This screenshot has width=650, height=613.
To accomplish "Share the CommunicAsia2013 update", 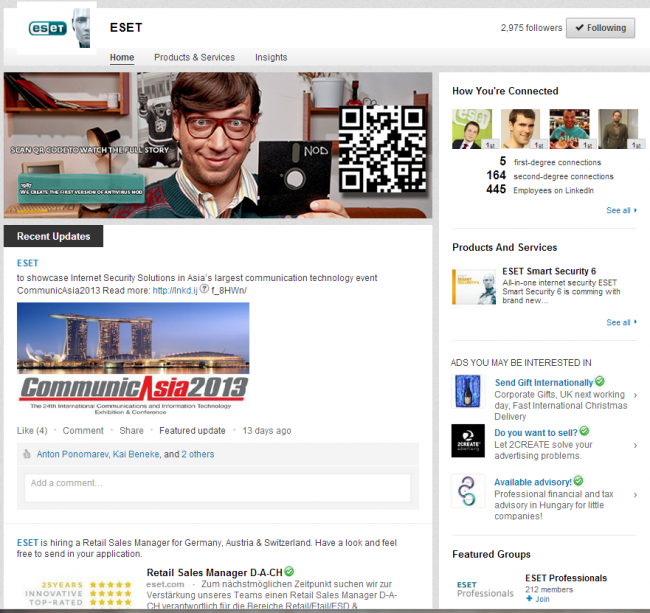I will click(x=131, y=431).
